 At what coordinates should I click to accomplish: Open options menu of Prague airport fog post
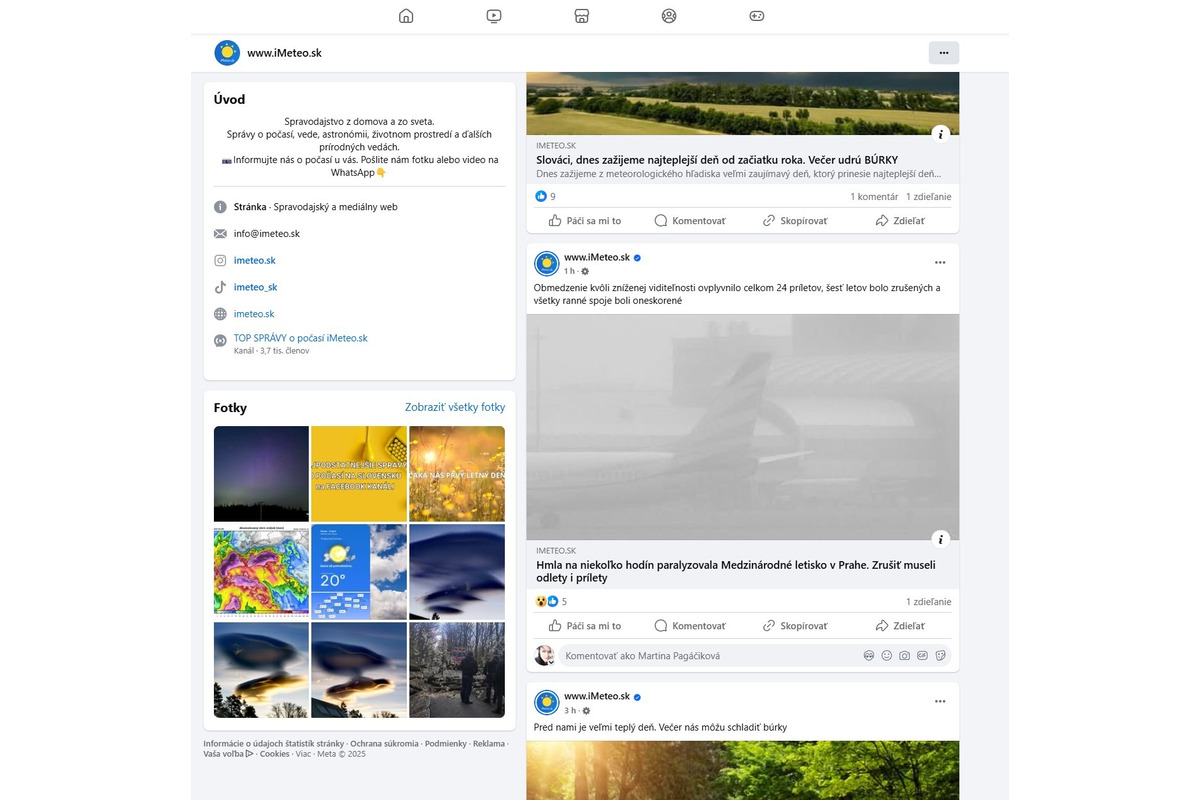tap(939, 263)
